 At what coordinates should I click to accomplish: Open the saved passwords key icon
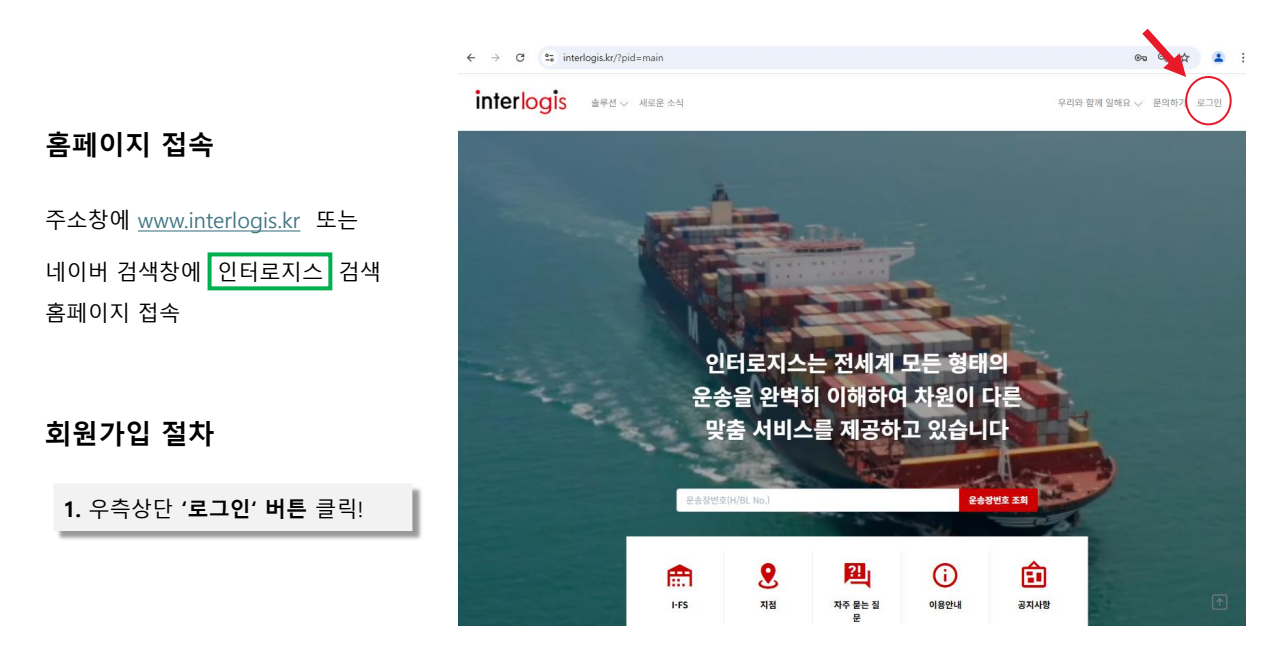(x=1140, y=58)
